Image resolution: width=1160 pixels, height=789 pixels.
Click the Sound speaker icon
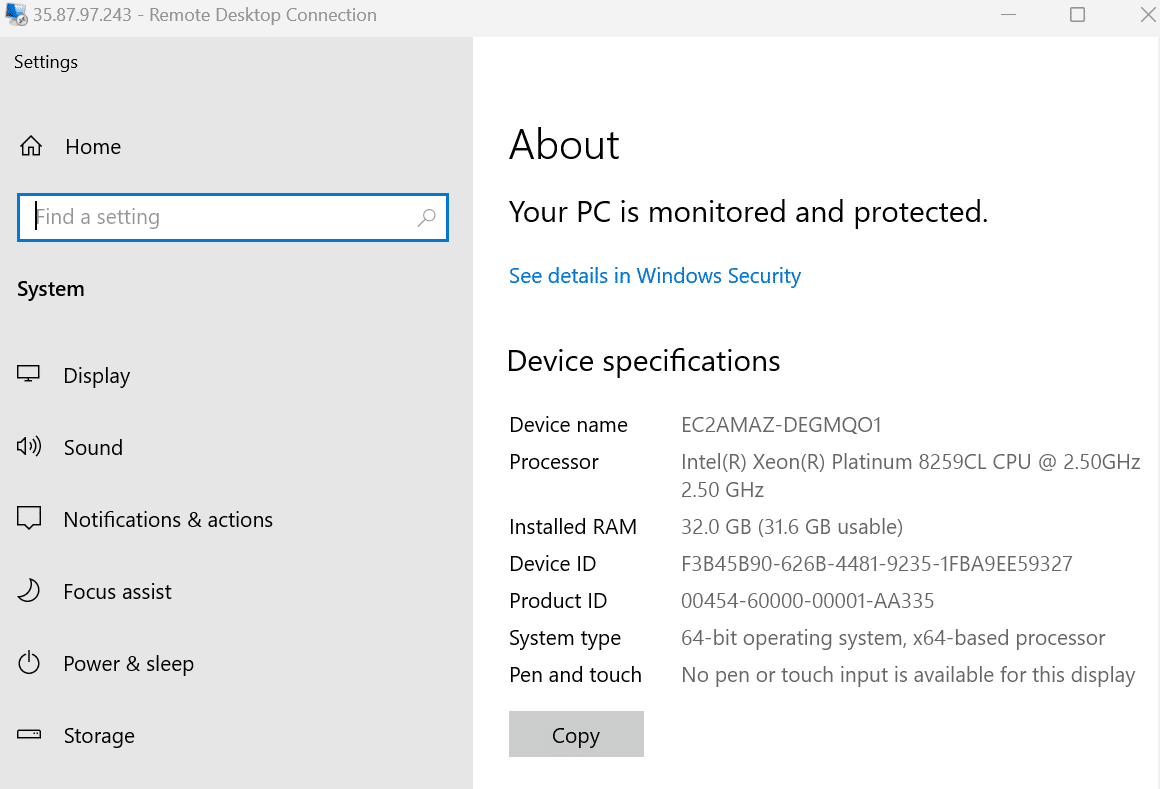[29, 447]
